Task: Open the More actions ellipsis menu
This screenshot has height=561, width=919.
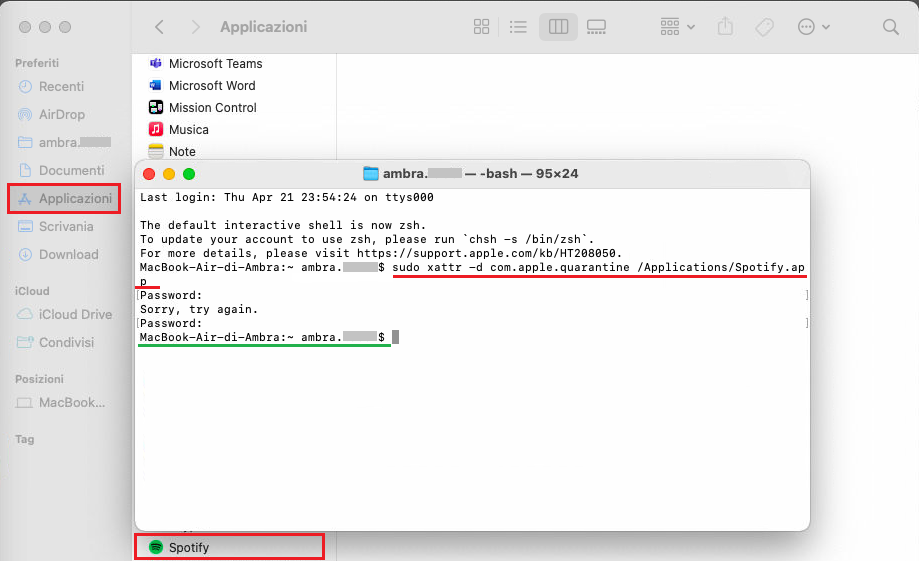Action: [x=813, y=27]
